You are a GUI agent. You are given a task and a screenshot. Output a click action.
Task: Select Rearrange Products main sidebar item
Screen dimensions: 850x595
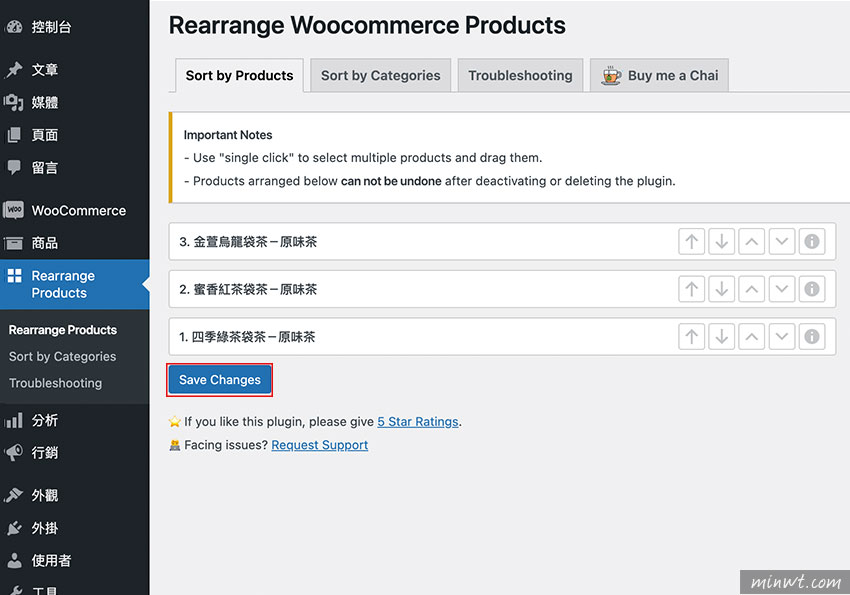coord(74,284)
